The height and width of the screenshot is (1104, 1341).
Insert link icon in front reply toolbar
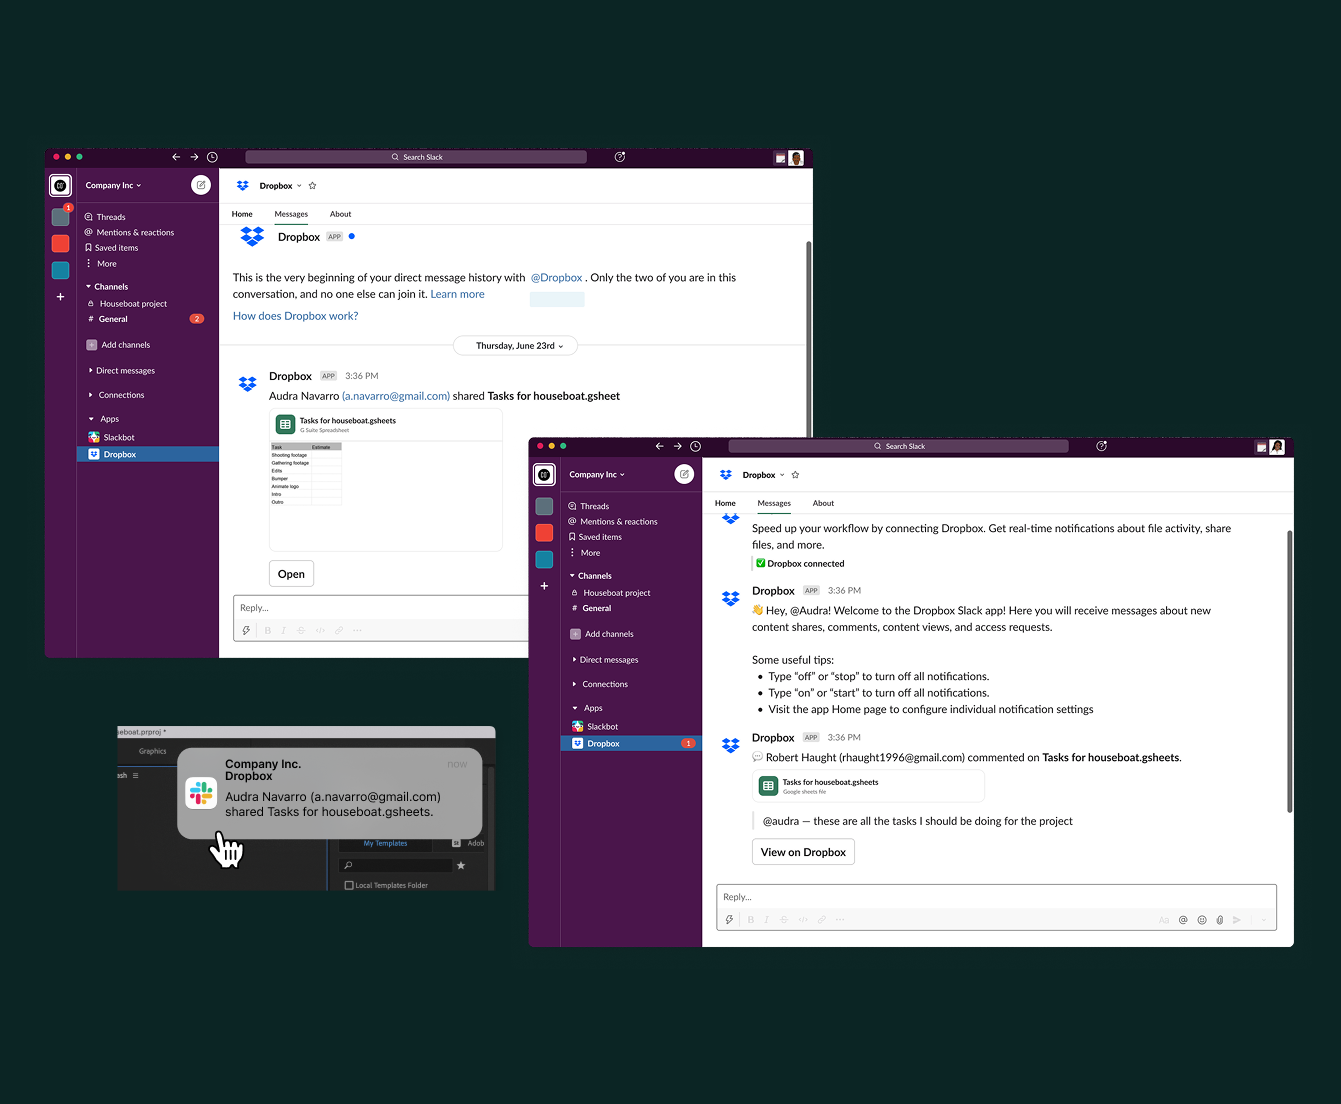click(x=822, y=919)
